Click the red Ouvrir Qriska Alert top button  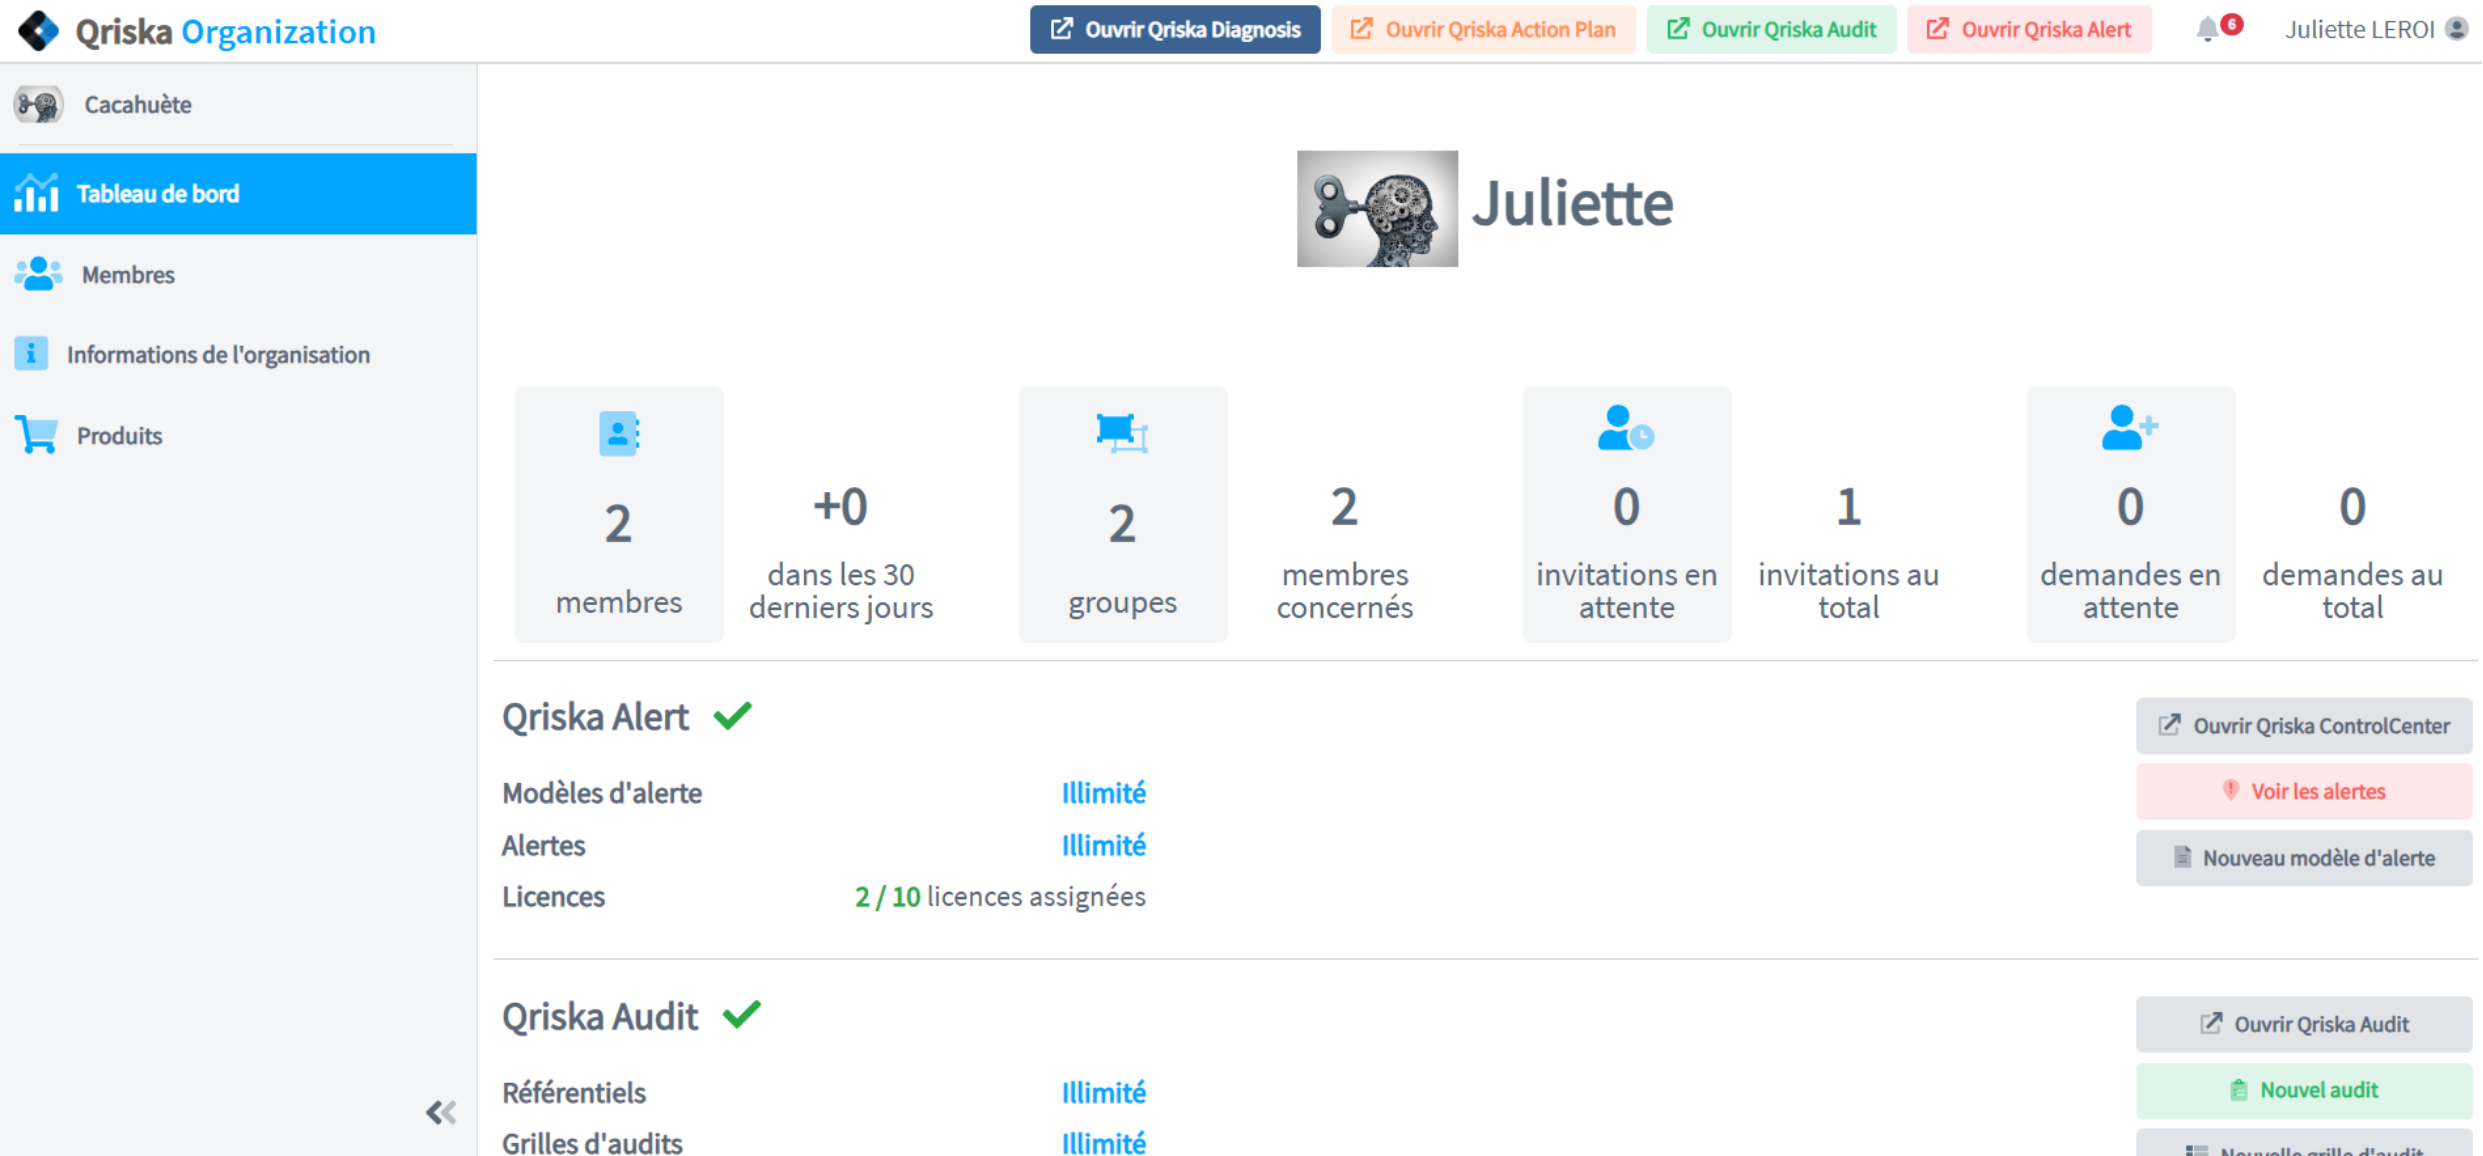pyautogui.click(x=2029, y=30)
